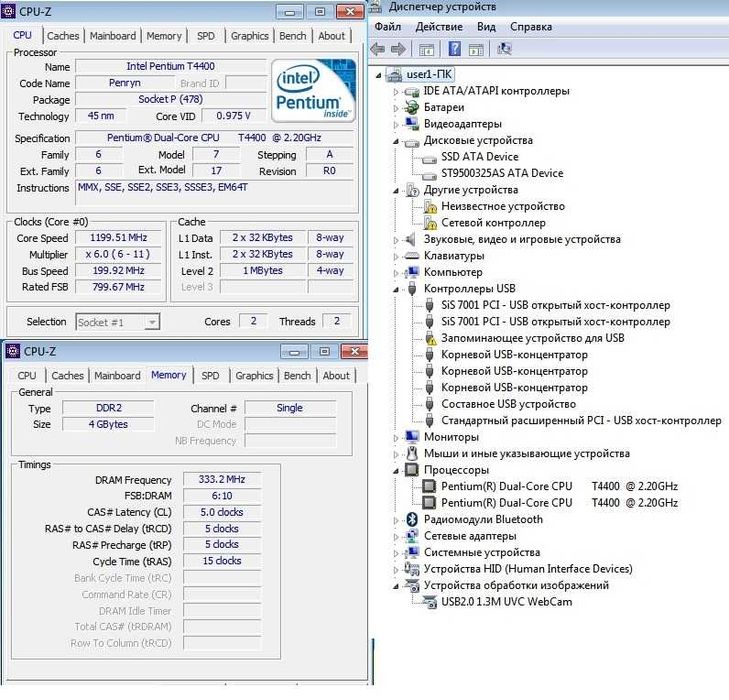Expand IDE ATA/ATAPI контроллеры node
The height and width of the screenshot is (700, 729).
click(x=396, y=92)
